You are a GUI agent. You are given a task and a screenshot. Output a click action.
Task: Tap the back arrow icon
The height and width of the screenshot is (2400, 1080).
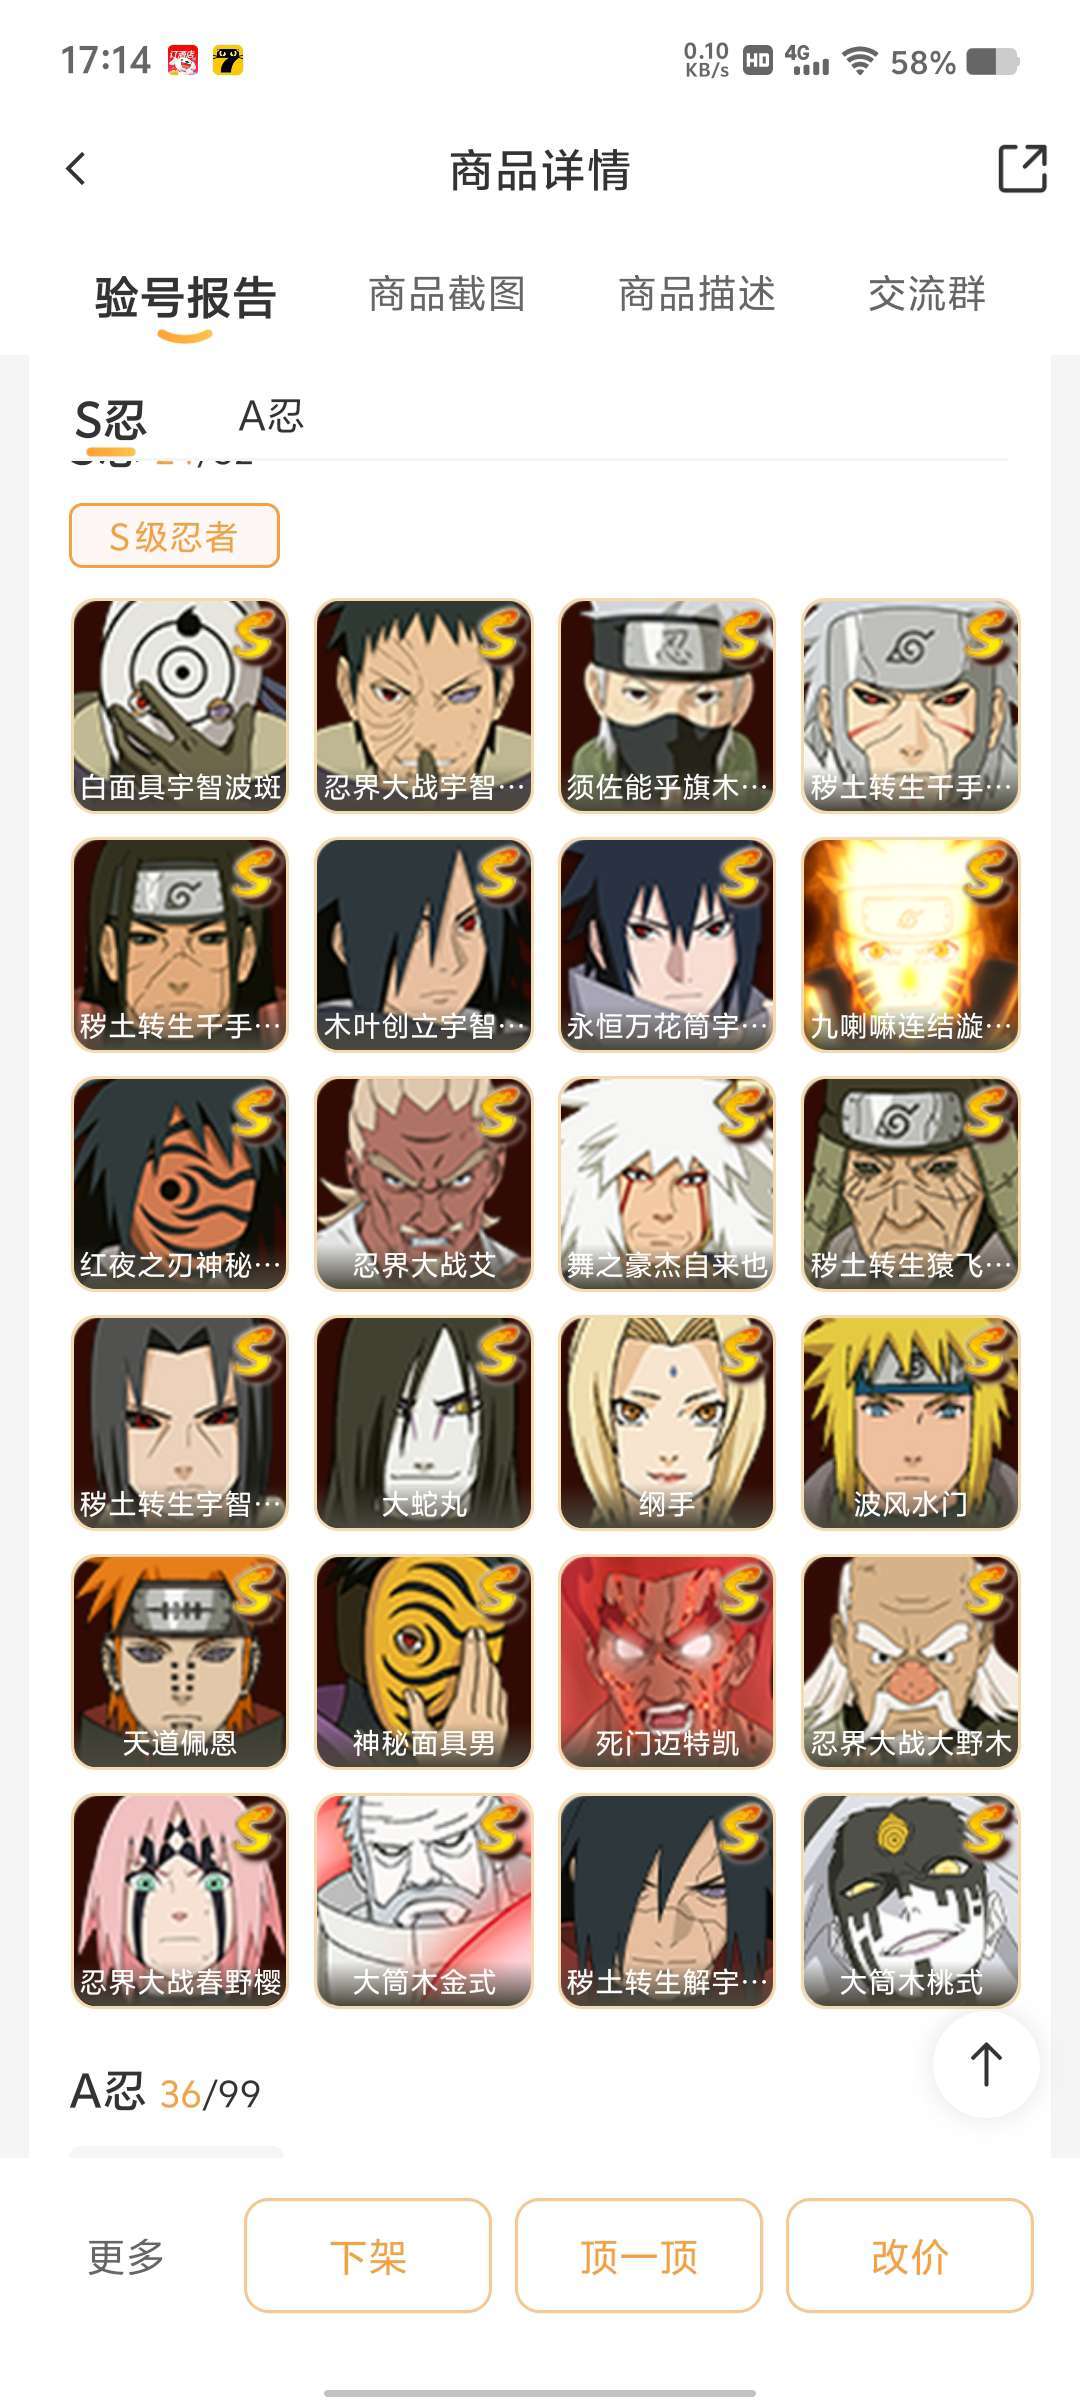76,169
